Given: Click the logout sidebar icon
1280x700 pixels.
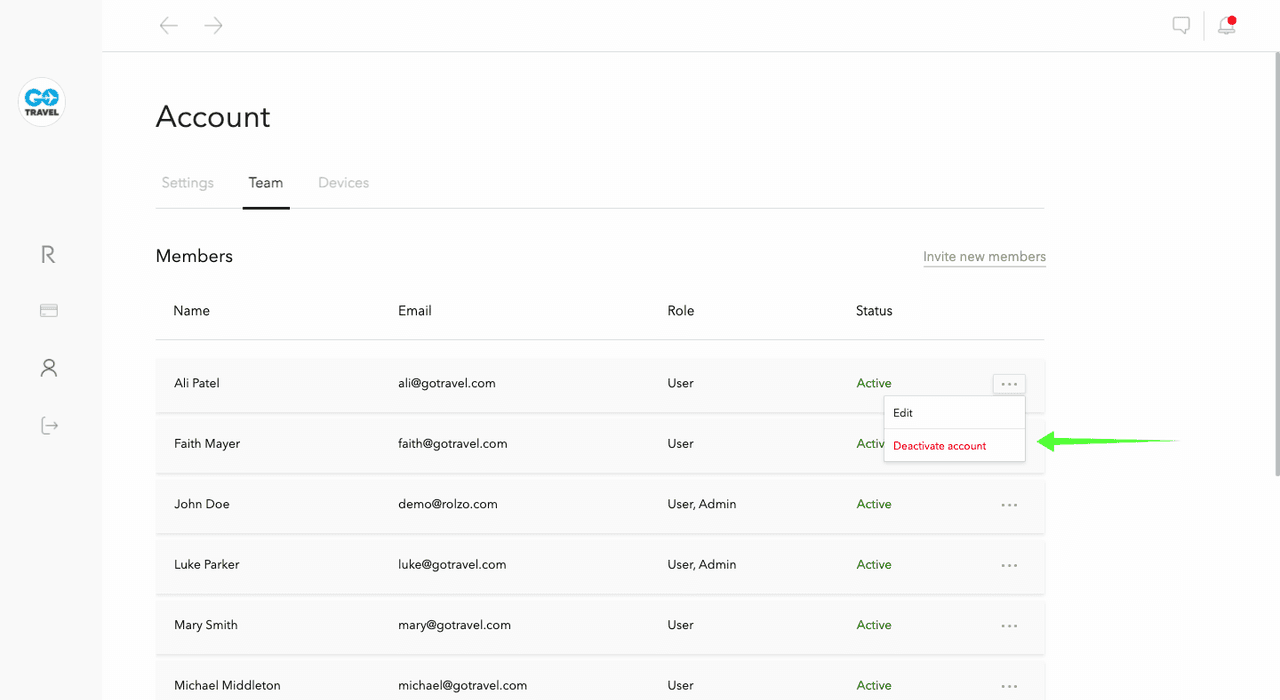Looking at the screenshot, I should 48,426.
